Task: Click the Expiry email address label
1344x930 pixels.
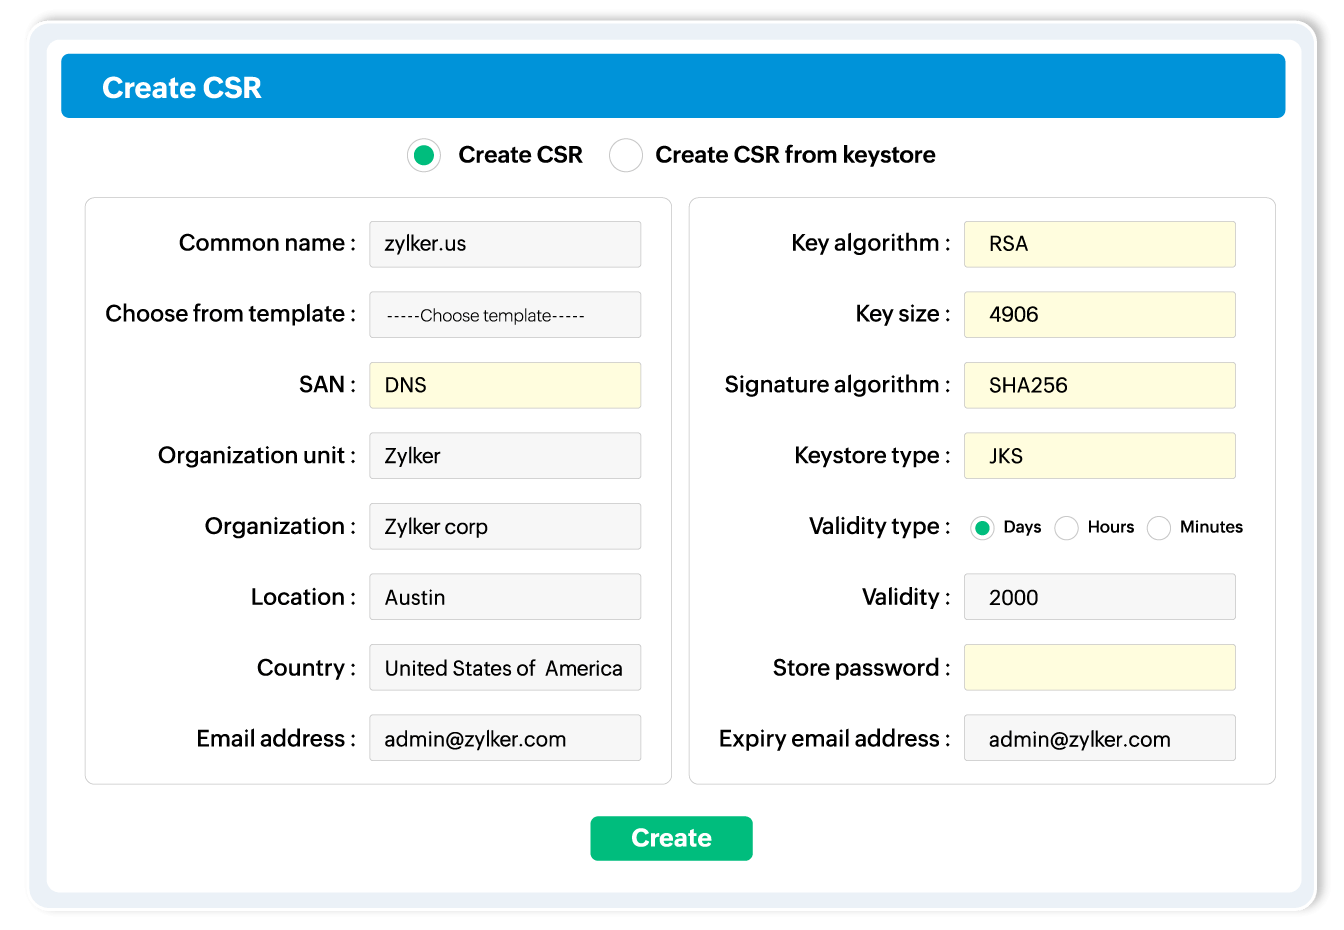Action: tap(835, 738)
